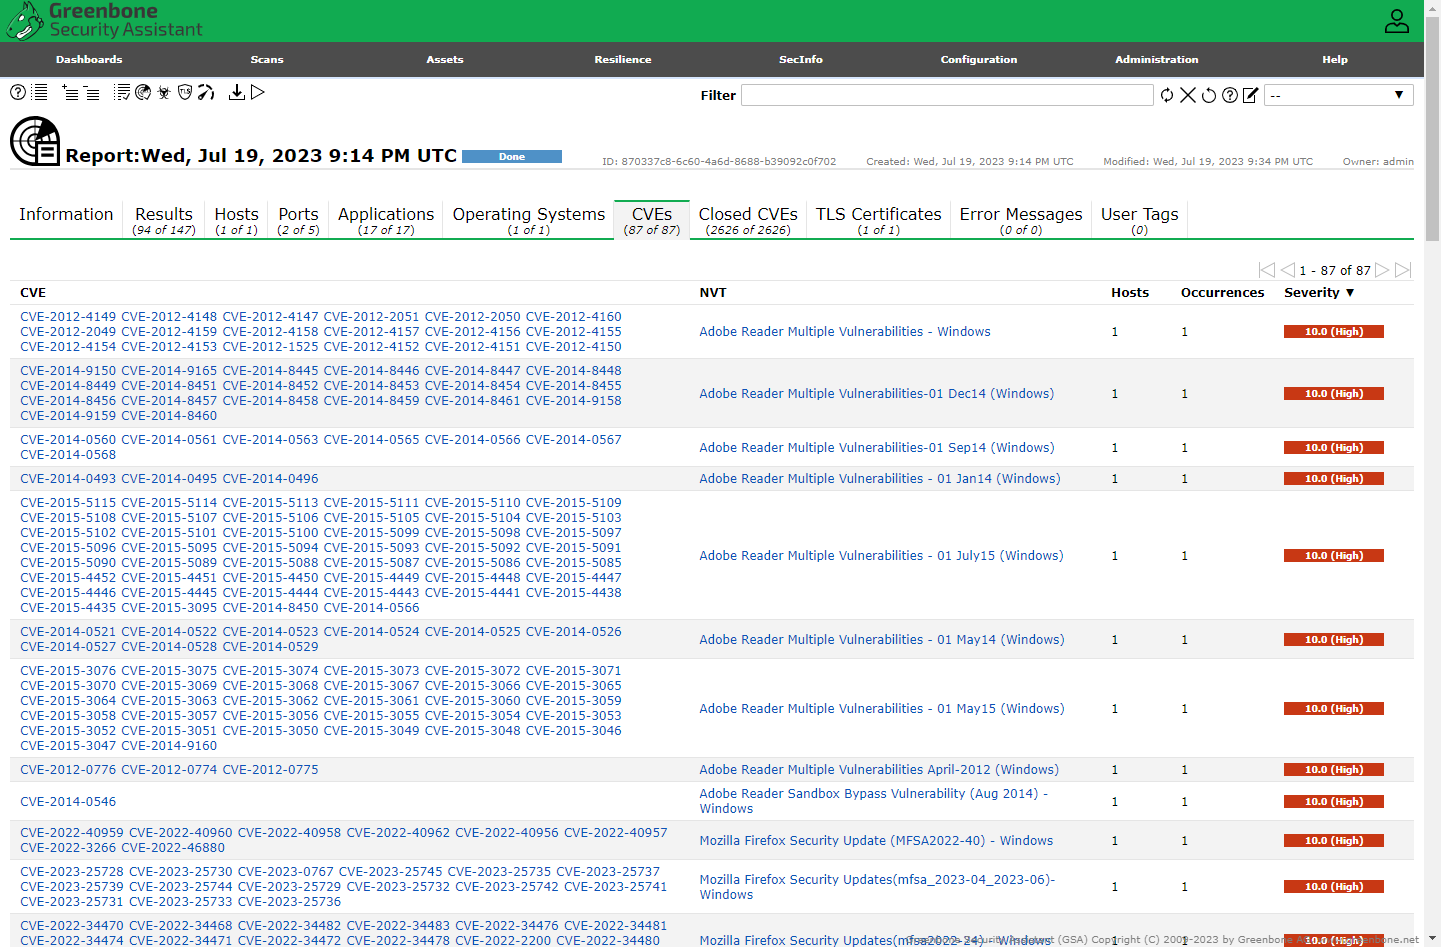Open Adobe Reader Sandbox Bypass Vulnerability NVT
The width and height of the screenshot is (1441, 947).
(874, 801)
